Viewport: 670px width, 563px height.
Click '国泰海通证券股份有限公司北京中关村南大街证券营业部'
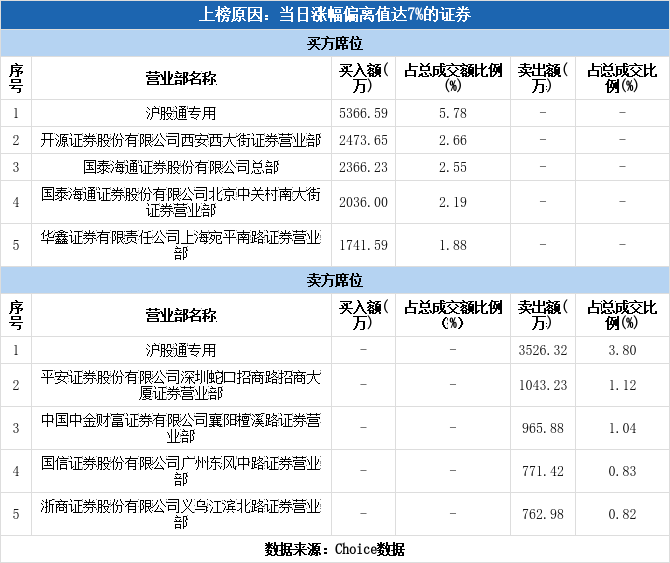click(x=181, y=202)
